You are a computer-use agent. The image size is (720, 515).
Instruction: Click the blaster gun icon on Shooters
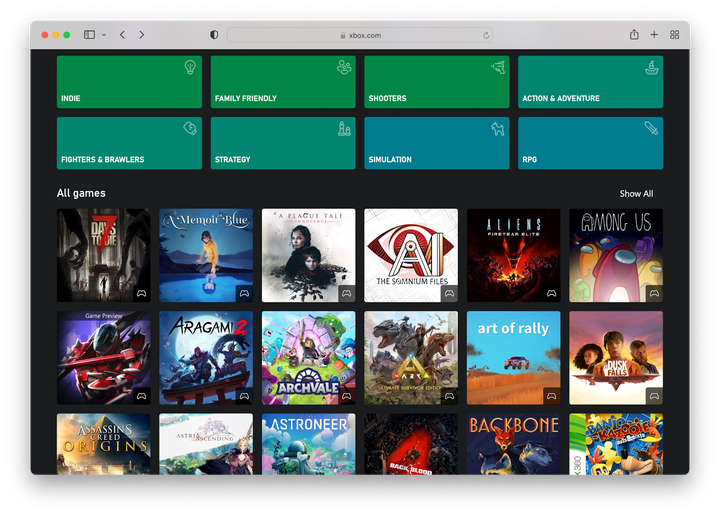click(x=498, y=67)
